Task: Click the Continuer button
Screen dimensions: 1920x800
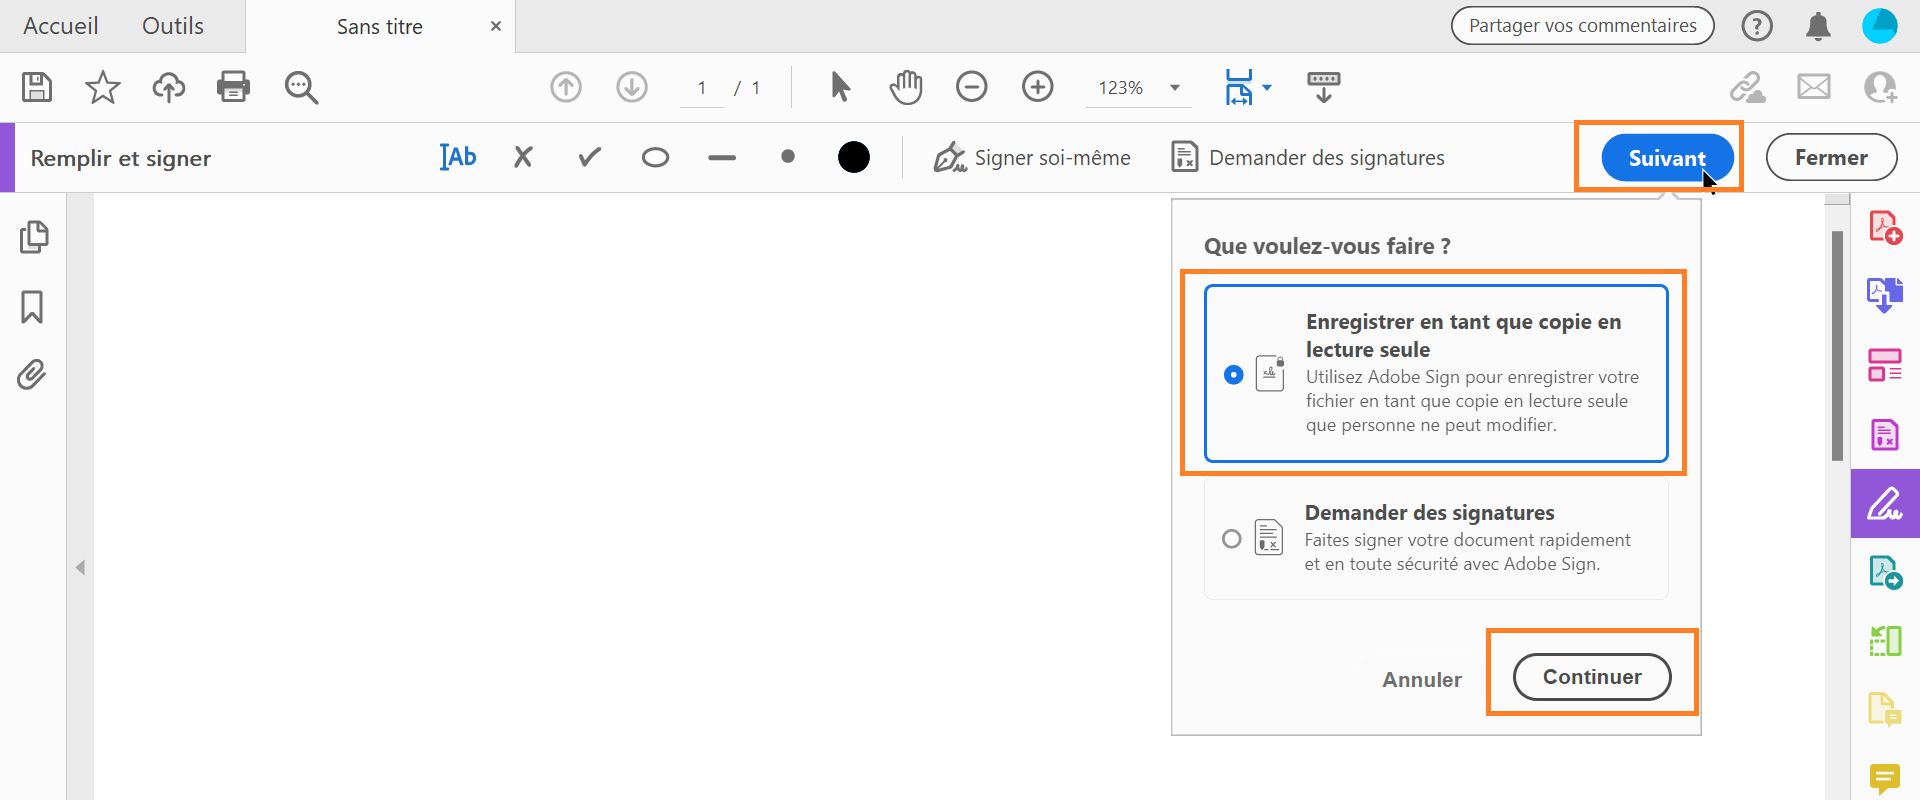Action: 1592,677
